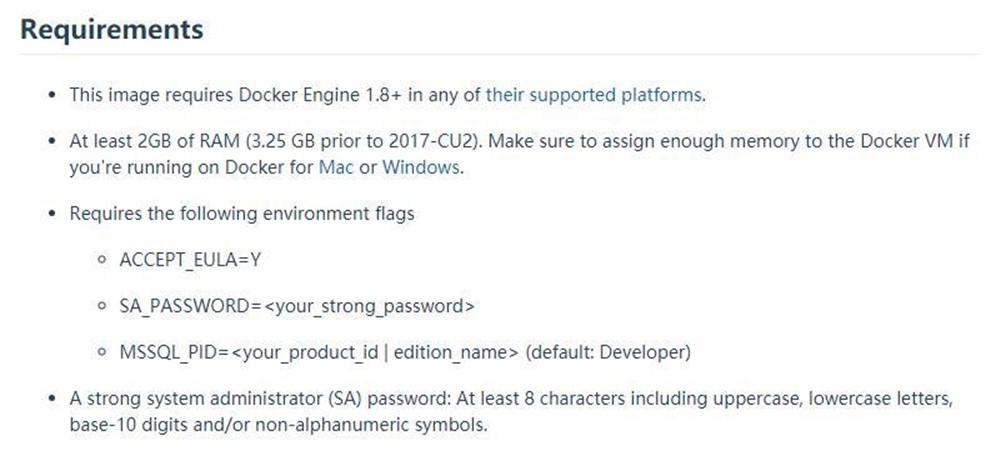
Task: Click the "Requirements" heading
Action: click(112, 30)
